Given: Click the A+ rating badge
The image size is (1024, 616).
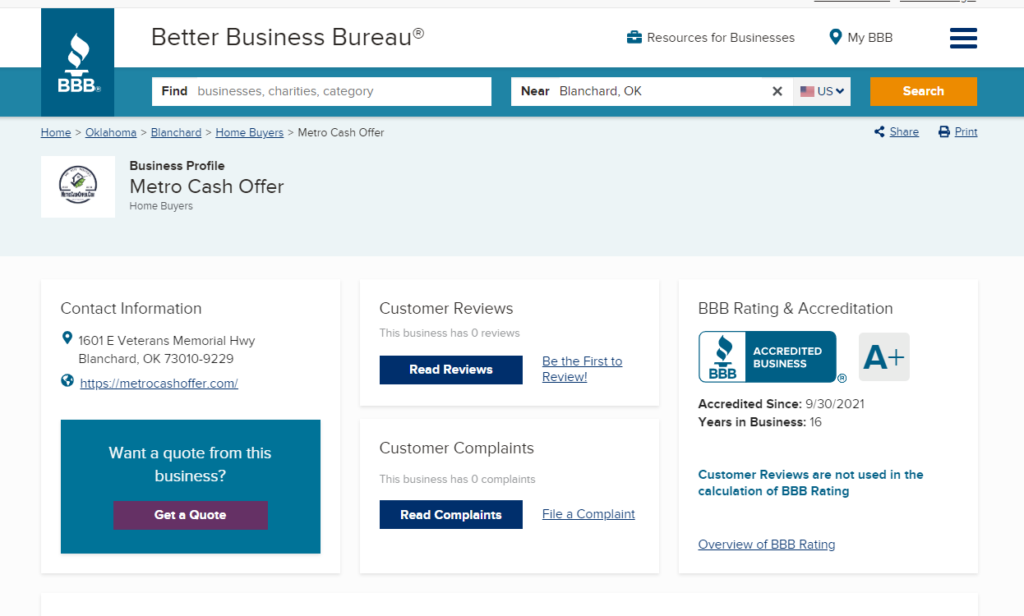Looking at the screenshot, I should point(884,357).
